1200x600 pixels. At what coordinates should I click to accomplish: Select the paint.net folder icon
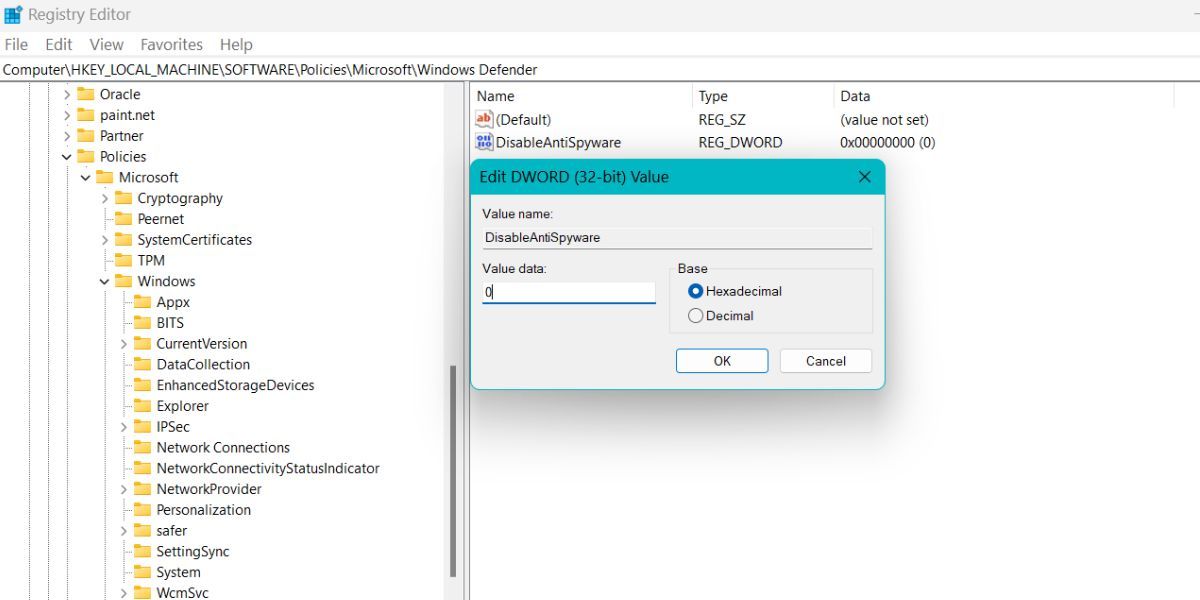point(86,114)
